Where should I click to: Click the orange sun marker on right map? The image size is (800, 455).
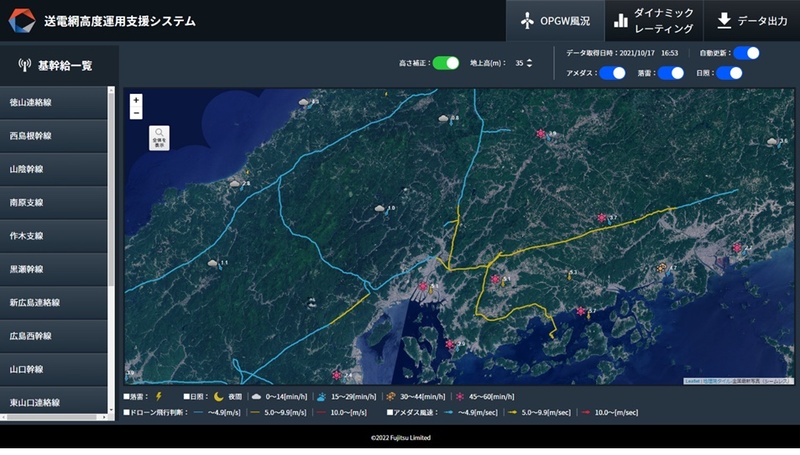(661, 267)
